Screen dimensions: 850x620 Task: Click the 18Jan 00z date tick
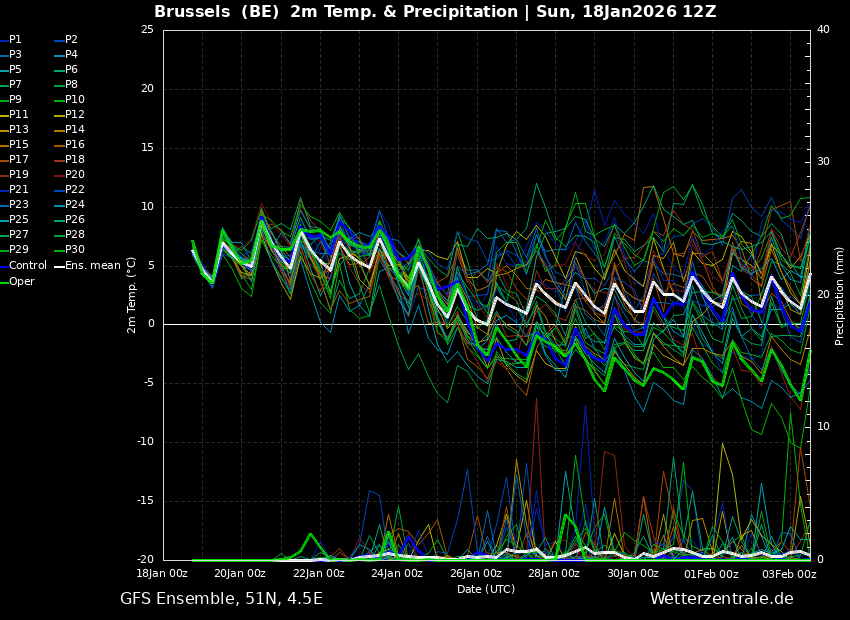162,574
